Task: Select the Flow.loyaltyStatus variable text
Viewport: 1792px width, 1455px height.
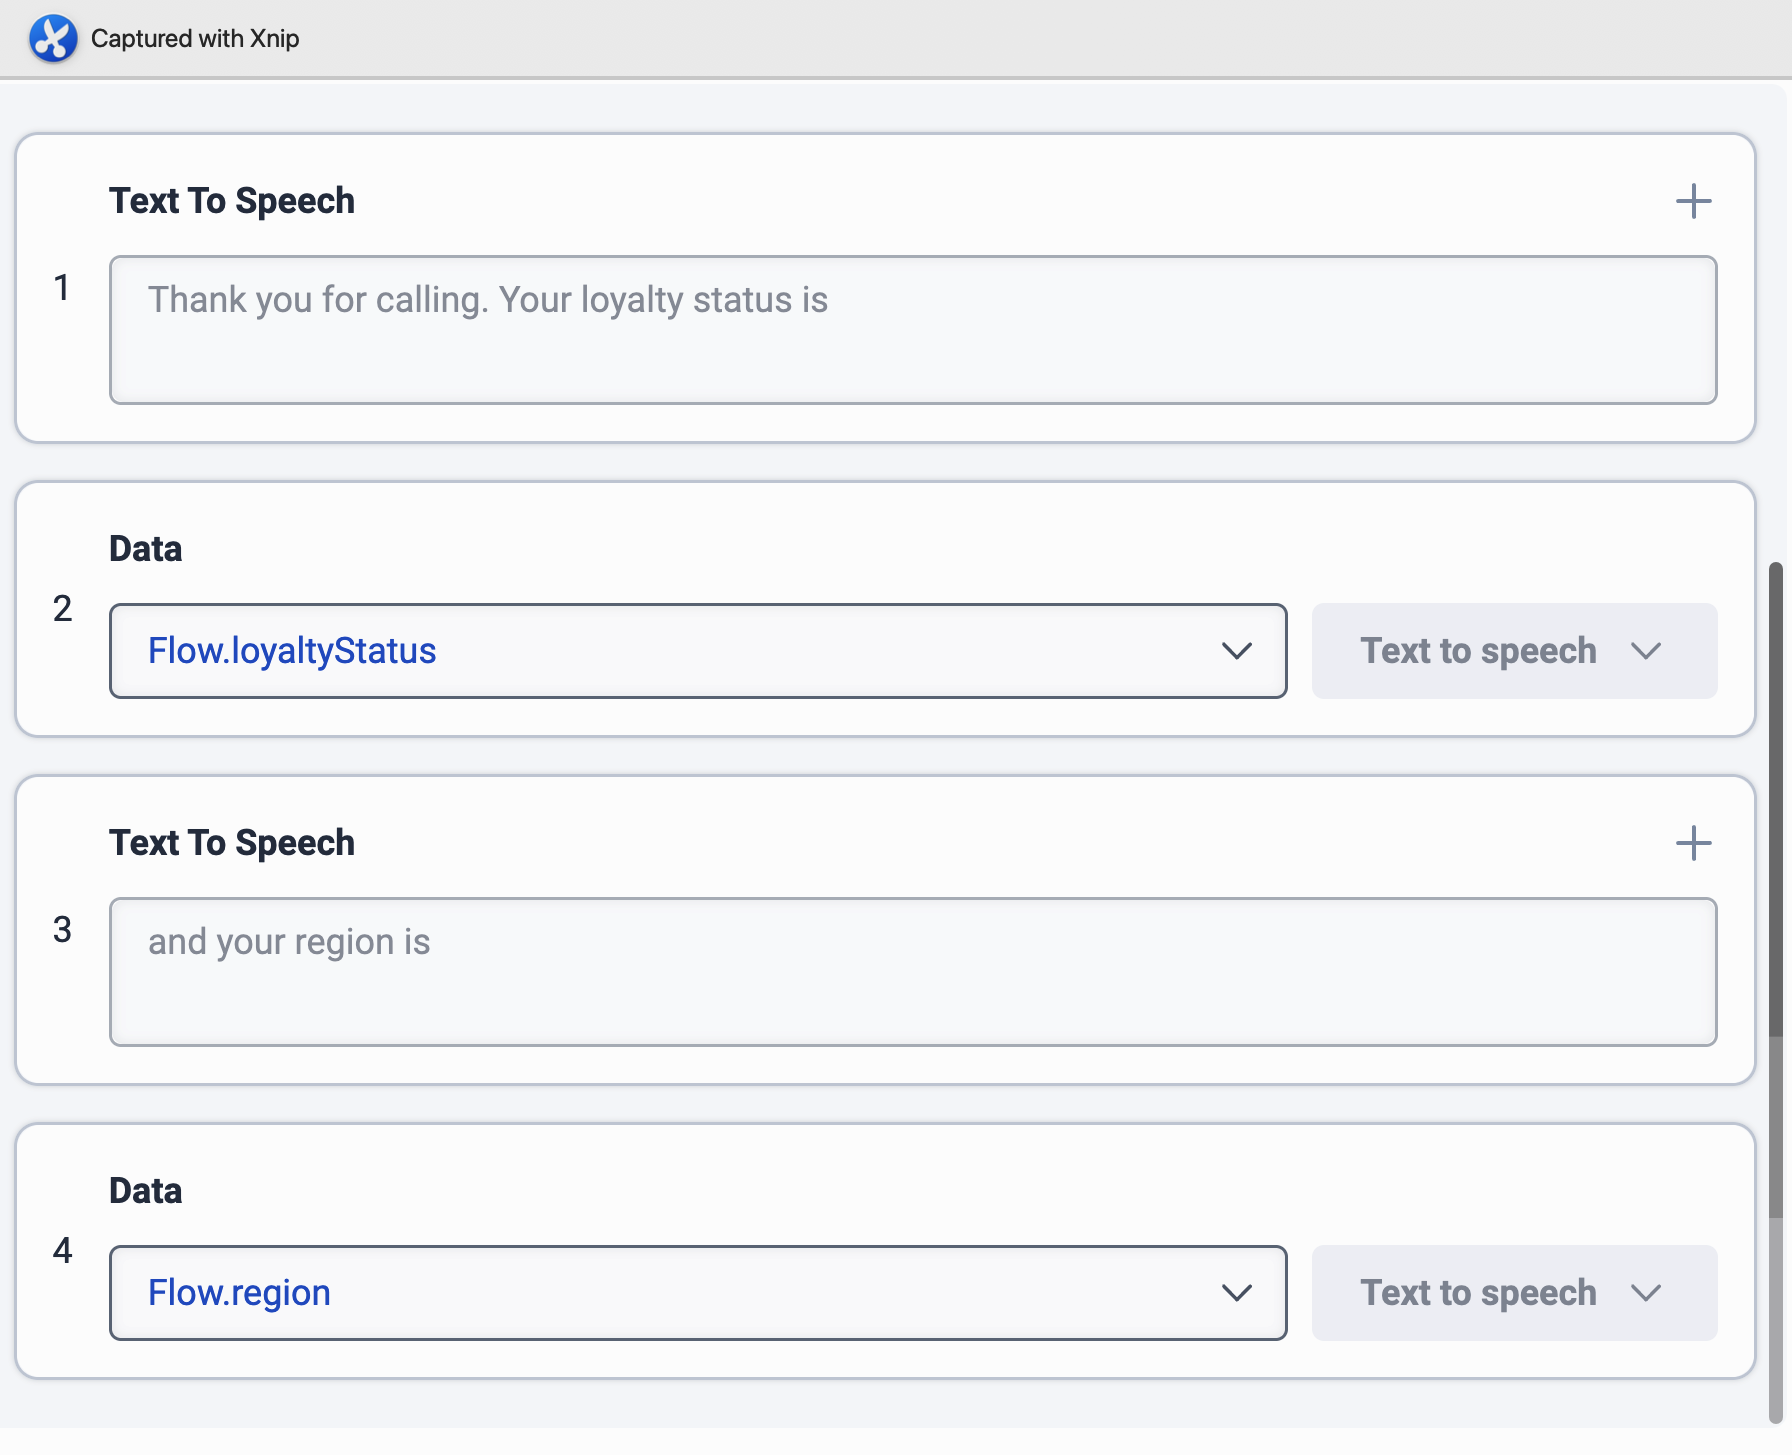Action: coord(292,651)
